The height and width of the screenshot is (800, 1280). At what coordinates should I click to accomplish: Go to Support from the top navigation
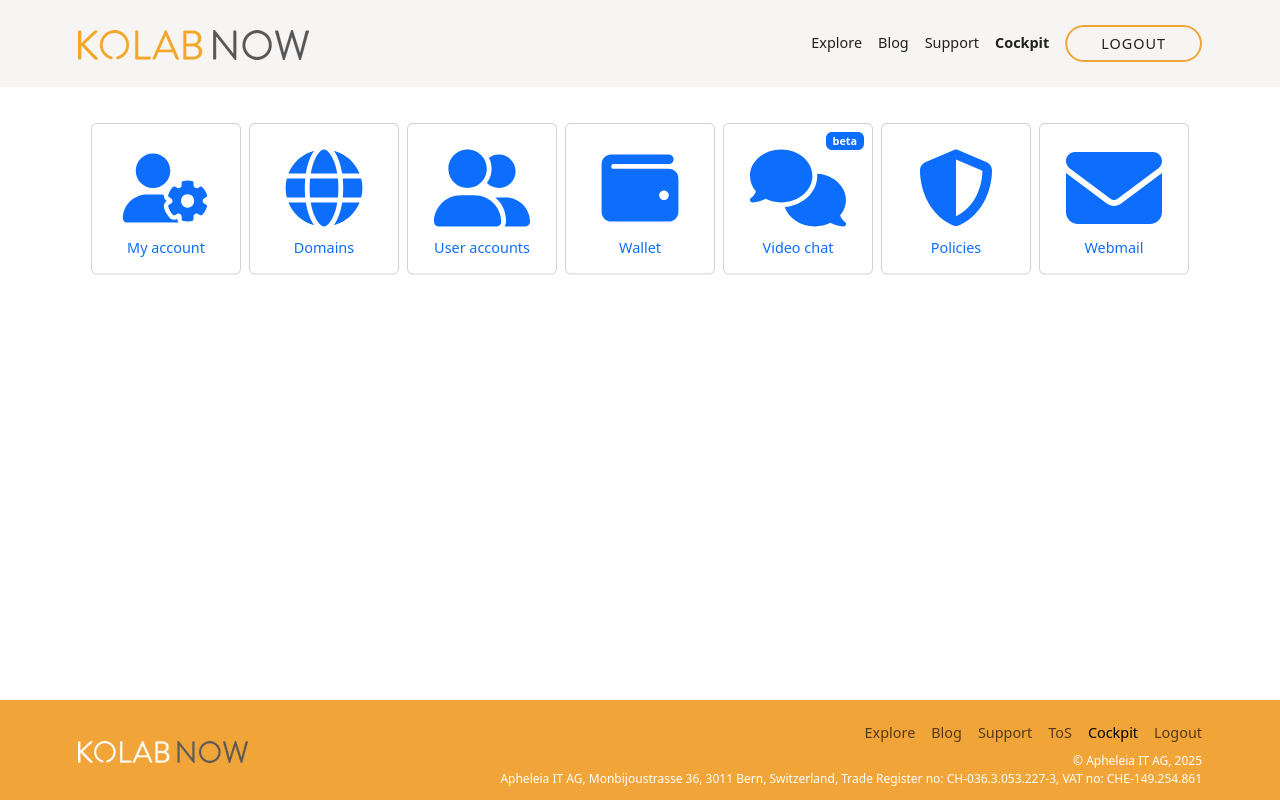[951, 42]
